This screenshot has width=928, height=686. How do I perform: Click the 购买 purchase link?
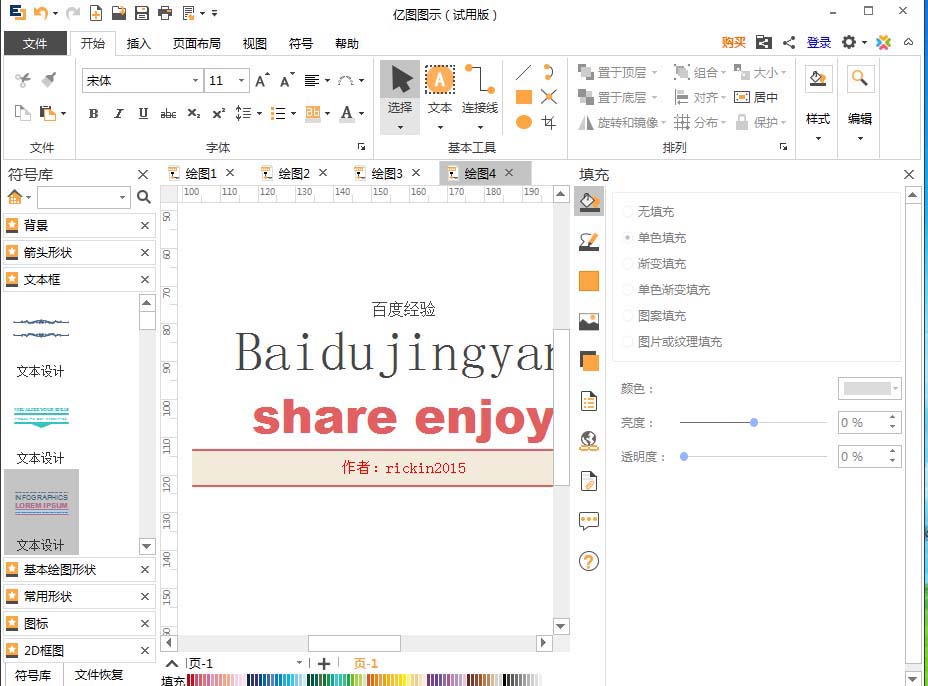coord(733,43)
